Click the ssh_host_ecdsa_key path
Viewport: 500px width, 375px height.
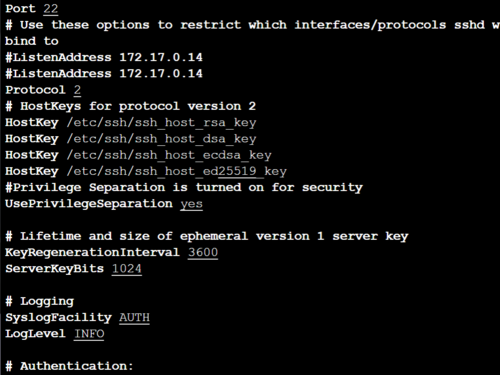tap(169, 155)
